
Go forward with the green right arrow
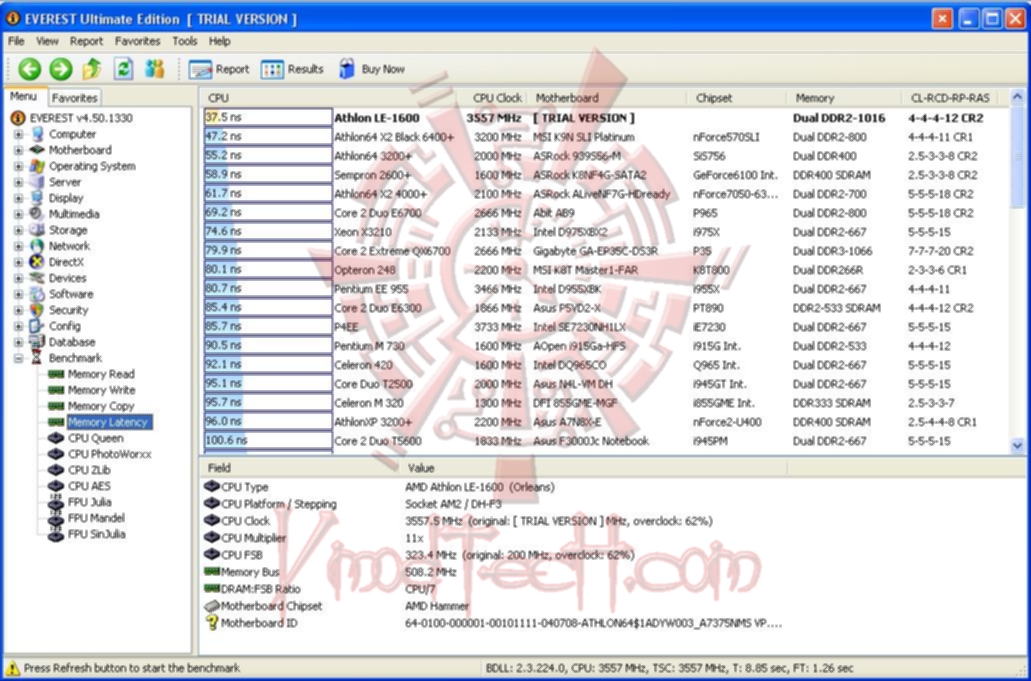(x=60, y=69)
